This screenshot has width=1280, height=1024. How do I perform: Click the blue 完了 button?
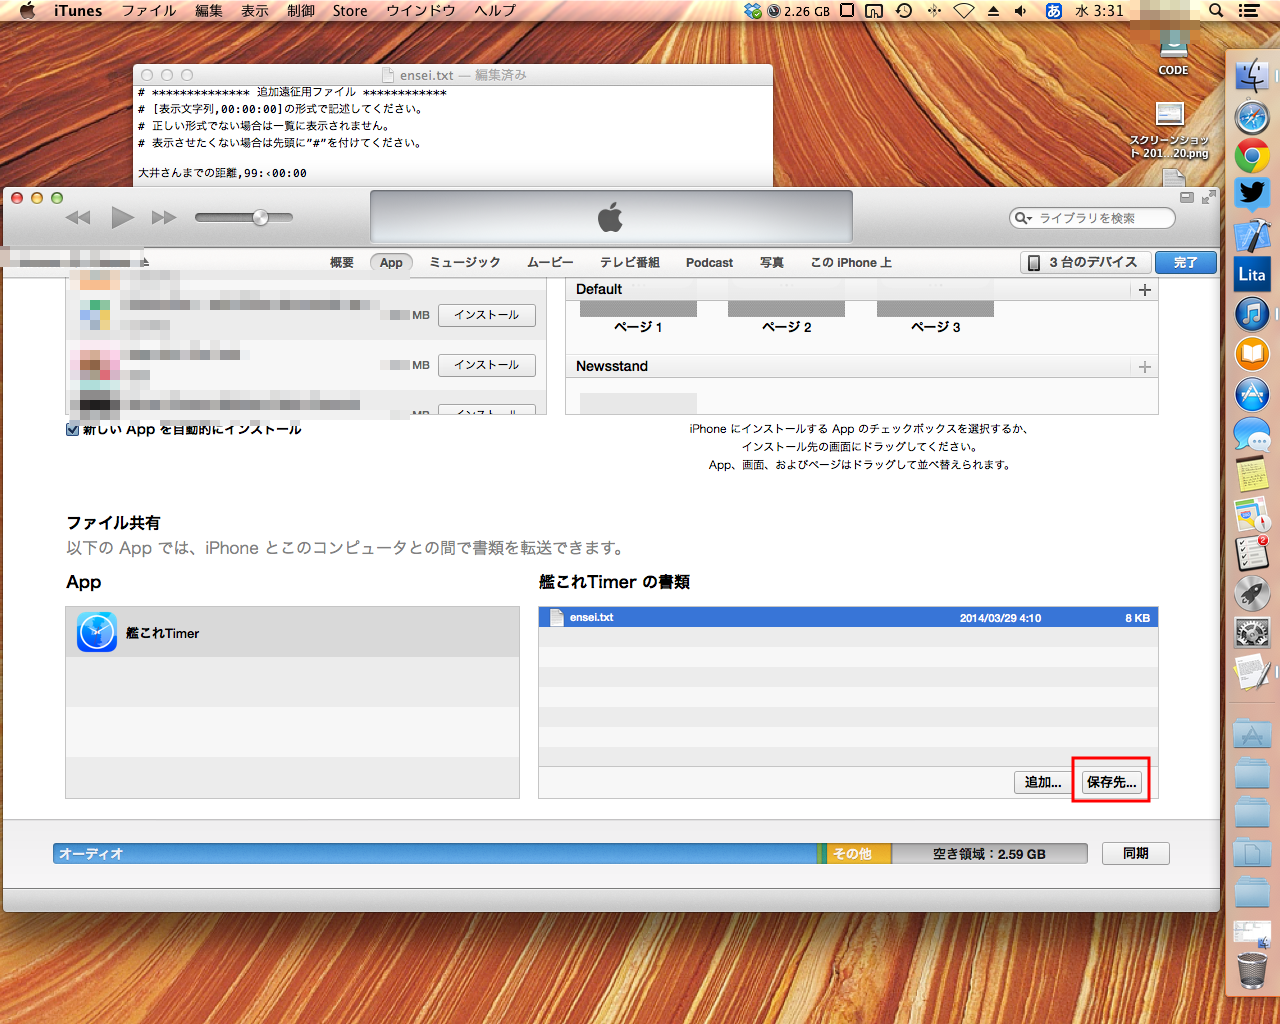[x=1186, y=262]
